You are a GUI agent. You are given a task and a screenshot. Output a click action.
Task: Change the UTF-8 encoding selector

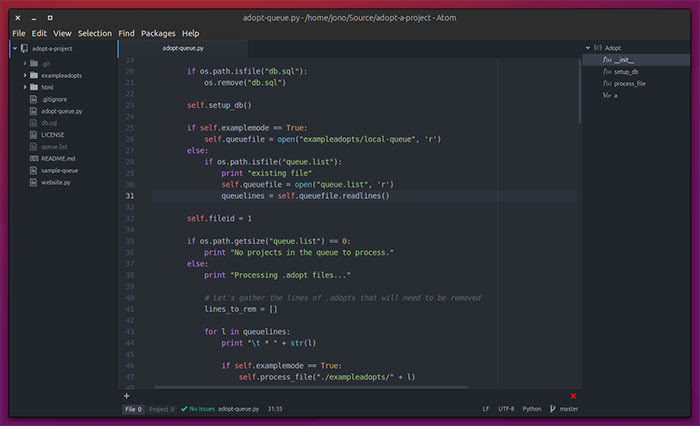click(x=506, y=409)
